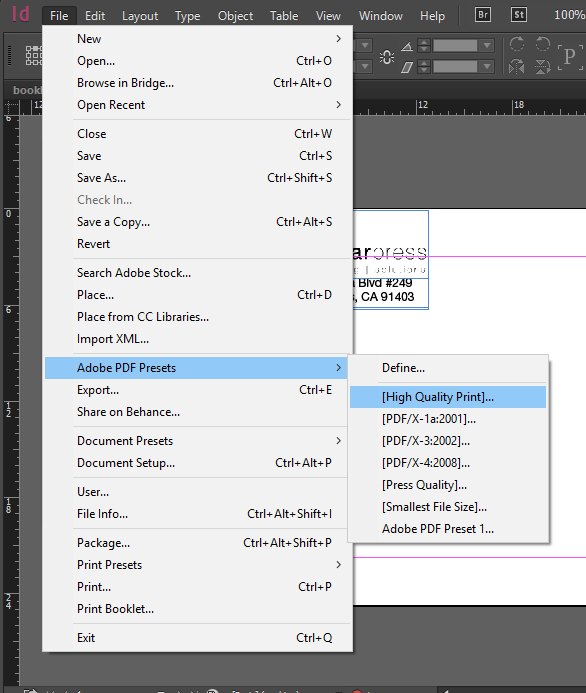Open the Window menu
Screen dimensions: 586x693
[381, 16]
